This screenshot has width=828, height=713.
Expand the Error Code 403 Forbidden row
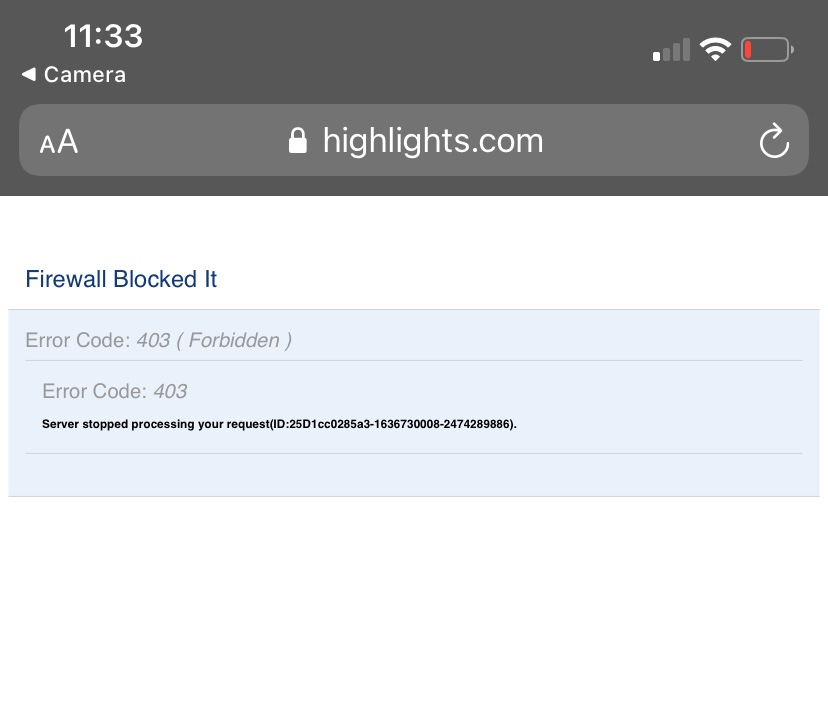point(158,340)
